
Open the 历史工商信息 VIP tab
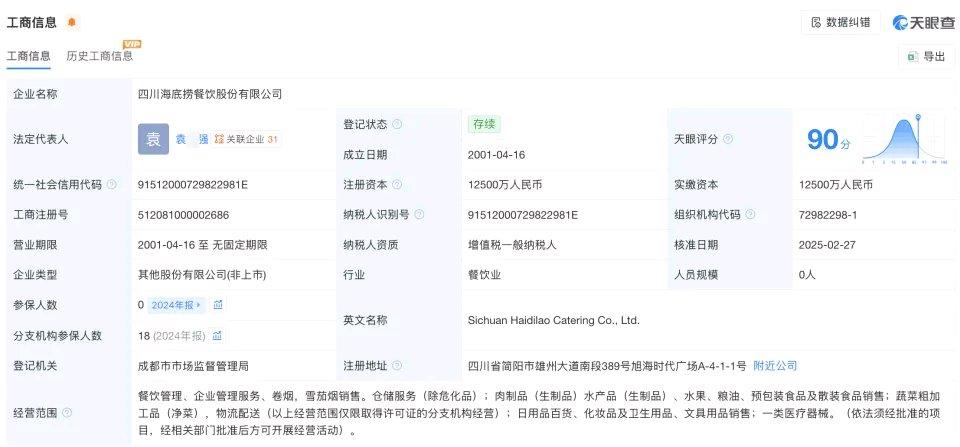tap(100, 56)
